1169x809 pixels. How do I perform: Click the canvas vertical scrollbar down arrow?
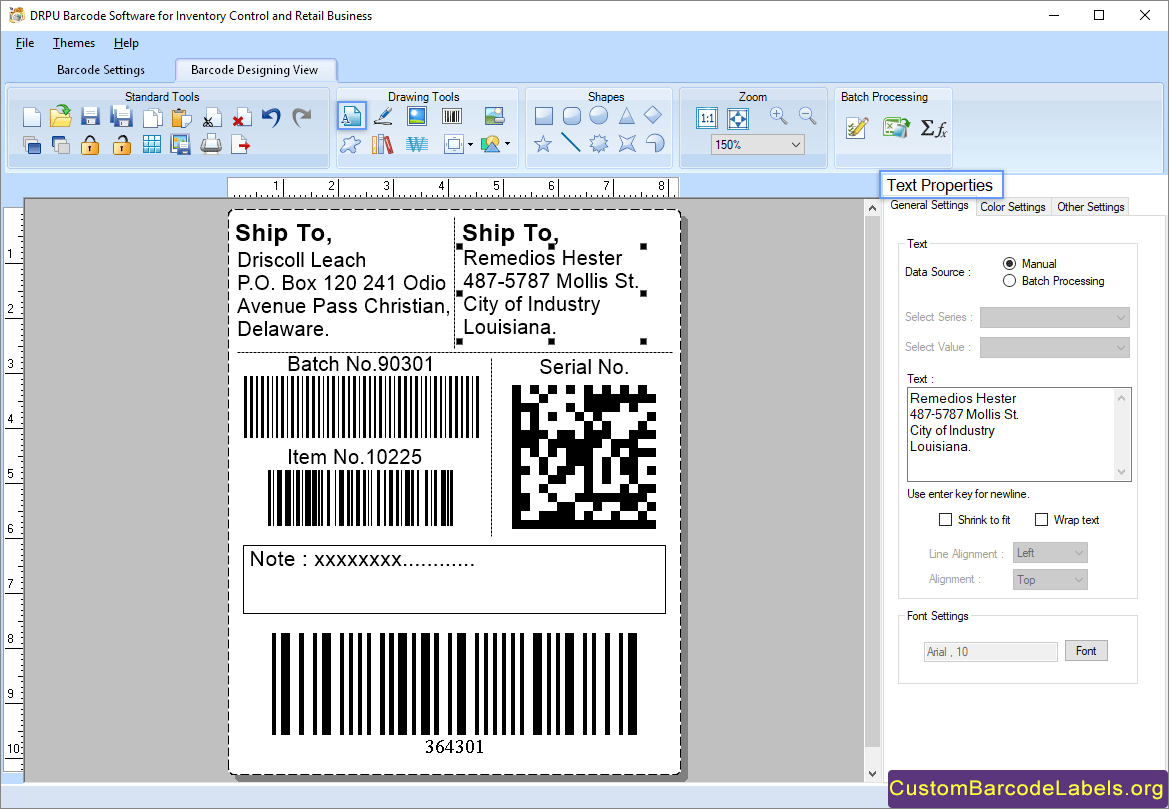tap(872, 774)
